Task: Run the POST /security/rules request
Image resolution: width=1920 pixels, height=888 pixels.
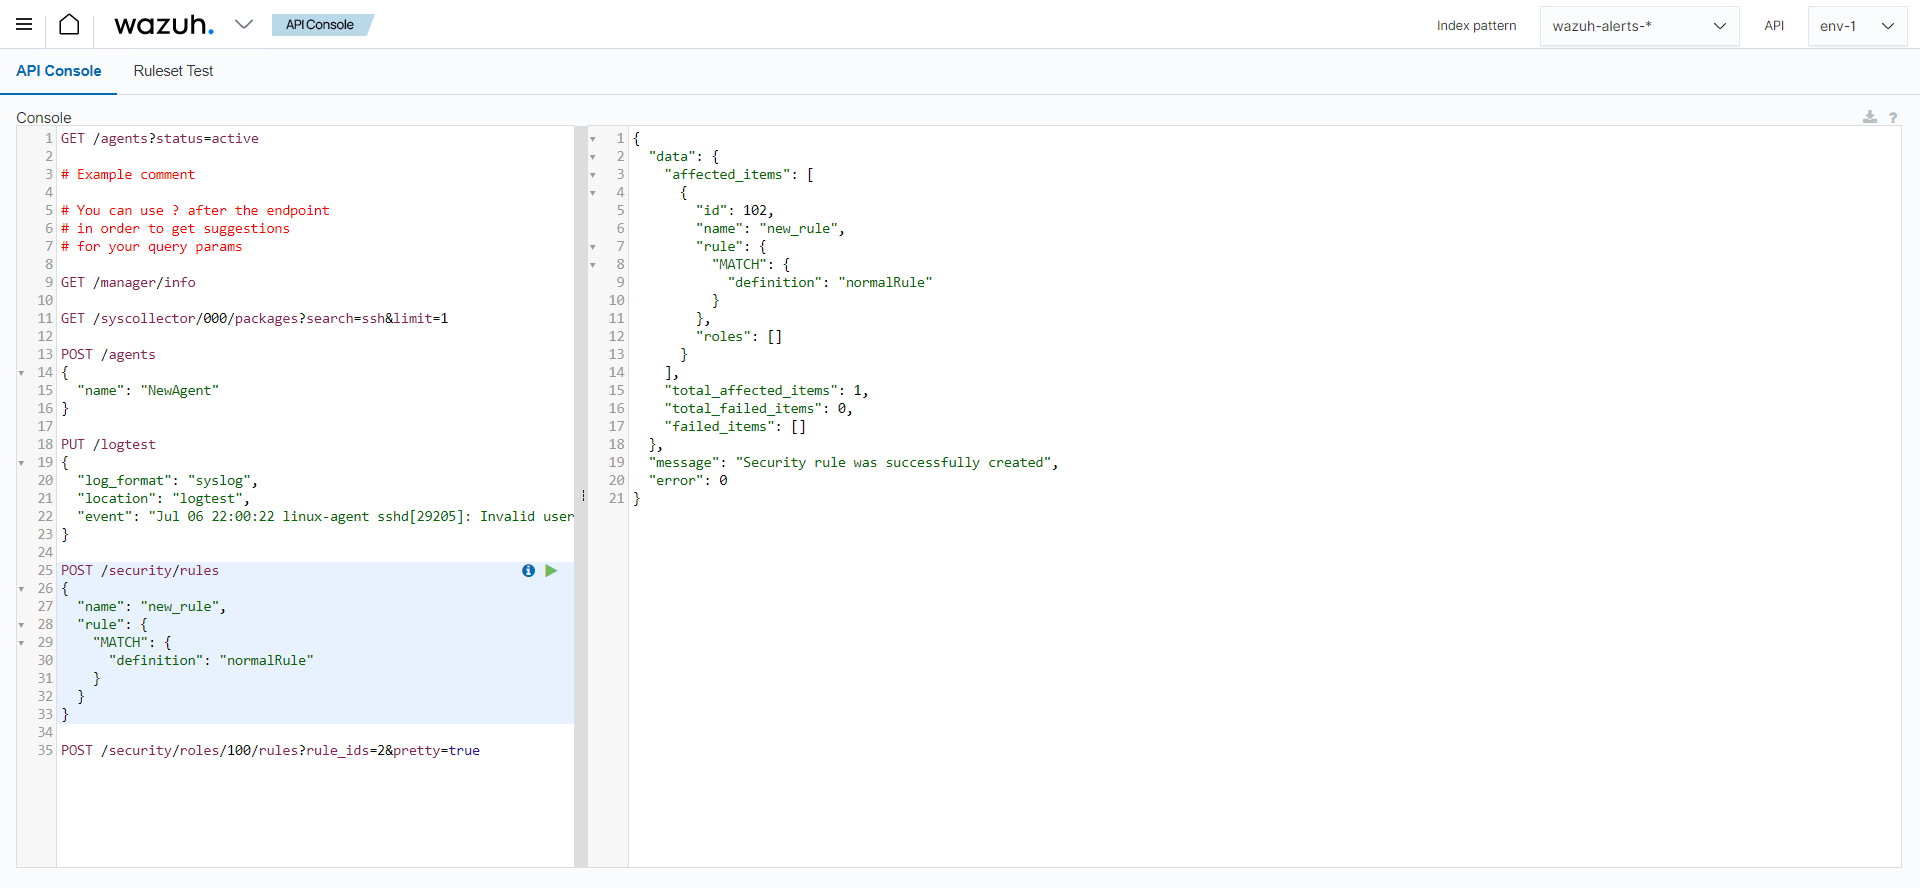Action: coord(551,570)
